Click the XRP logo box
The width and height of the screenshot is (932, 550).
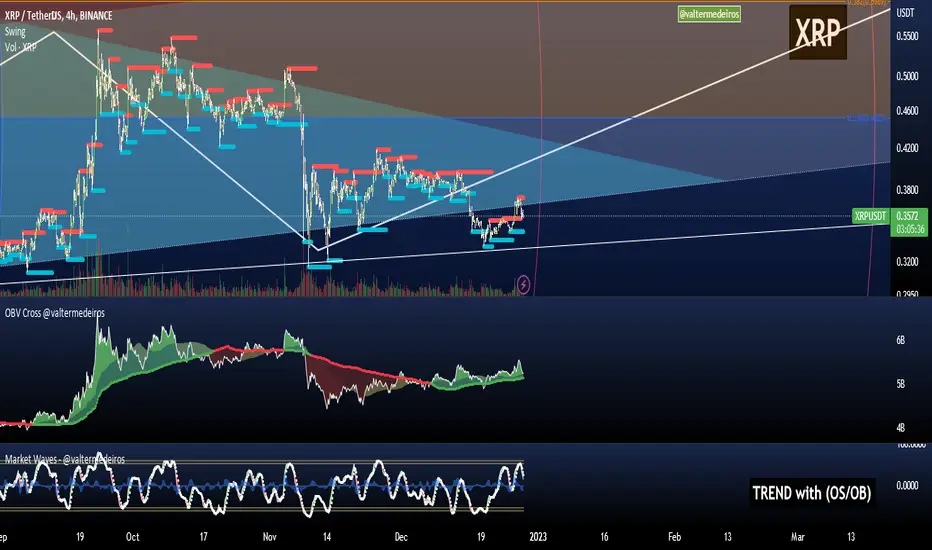pos(818,32)
